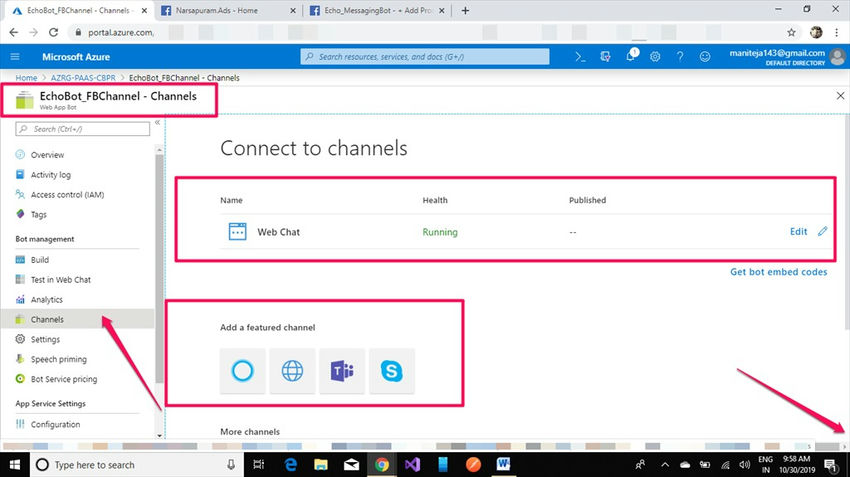
Task: Open Bot Service pricing
Action: click(x=64, y=379)
